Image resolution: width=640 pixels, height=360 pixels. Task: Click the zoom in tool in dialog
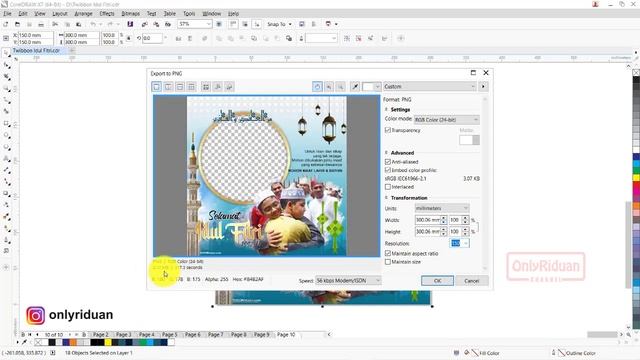click(329, 87)
